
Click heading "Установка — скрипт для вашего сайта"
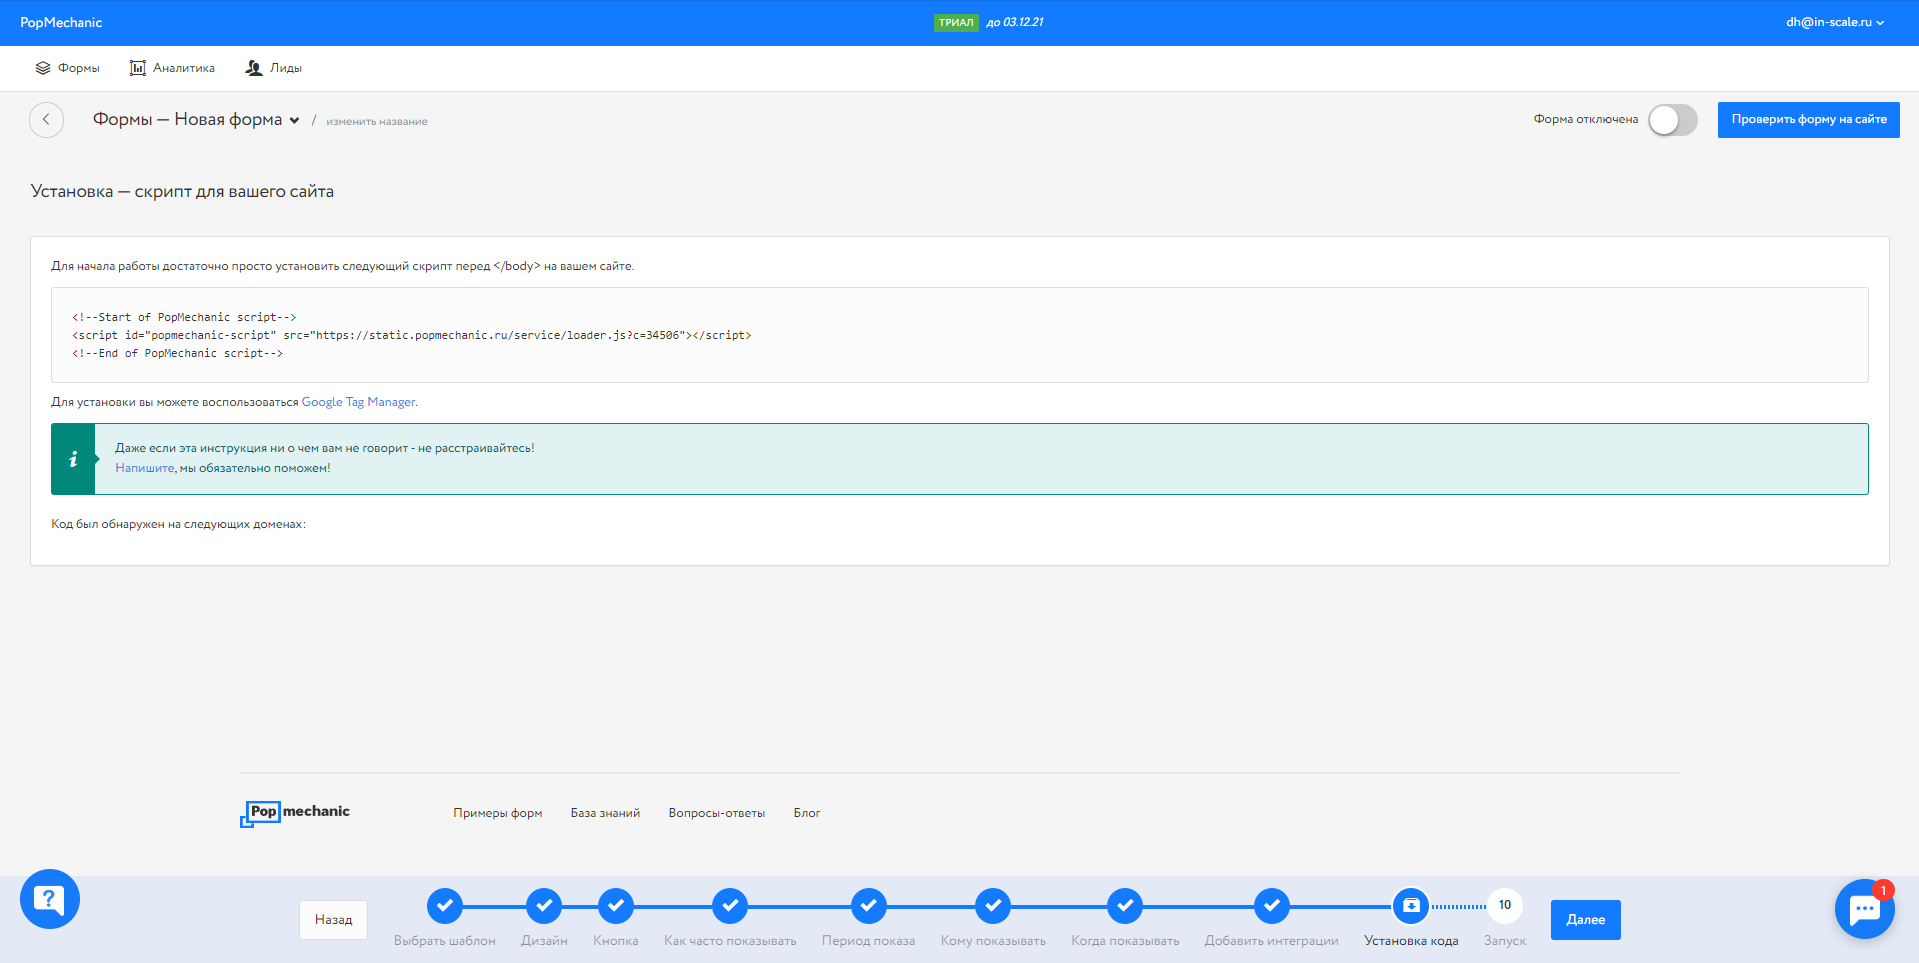coord(182,191)
